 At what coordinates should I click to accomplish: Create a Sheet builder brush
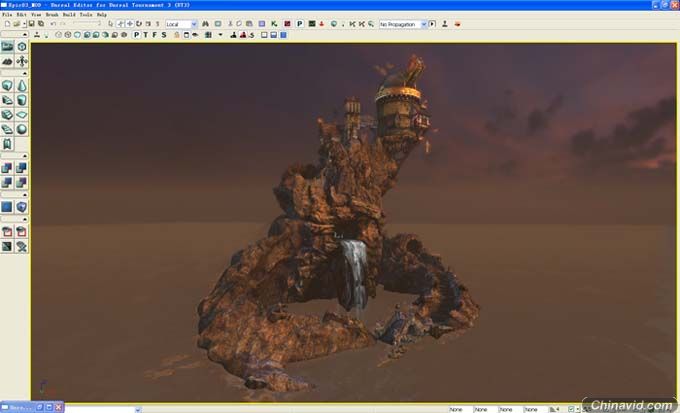[x=22, y=115]
